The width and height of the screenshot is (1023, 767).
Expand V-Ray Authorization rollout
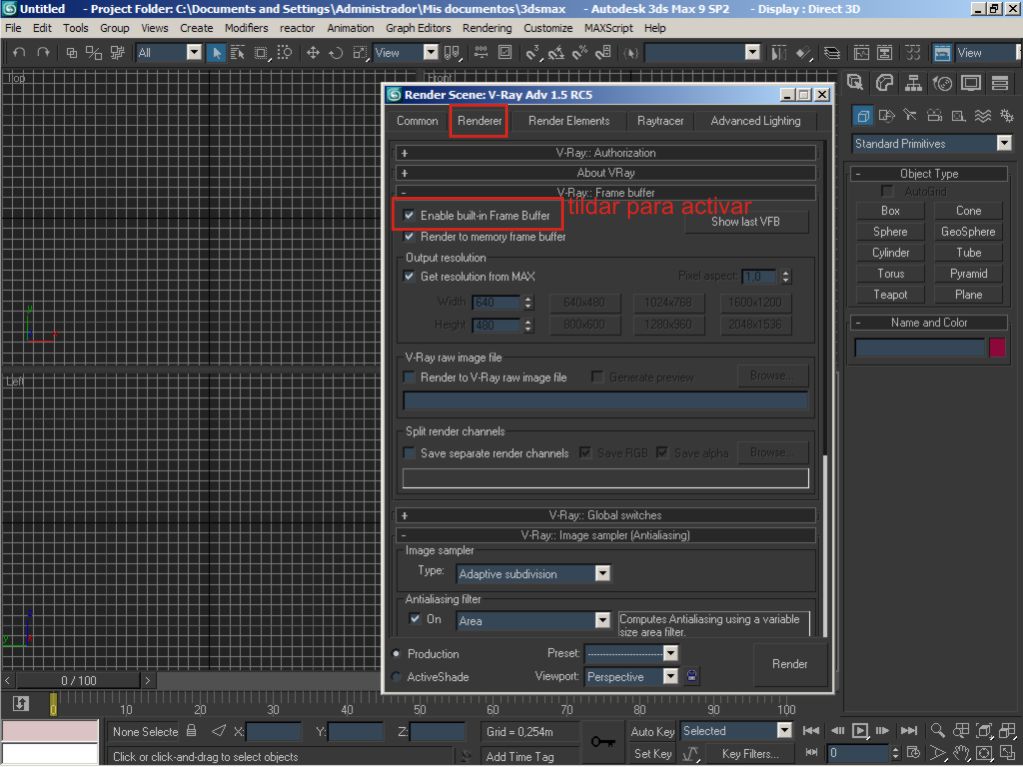[x=605, y=153]
